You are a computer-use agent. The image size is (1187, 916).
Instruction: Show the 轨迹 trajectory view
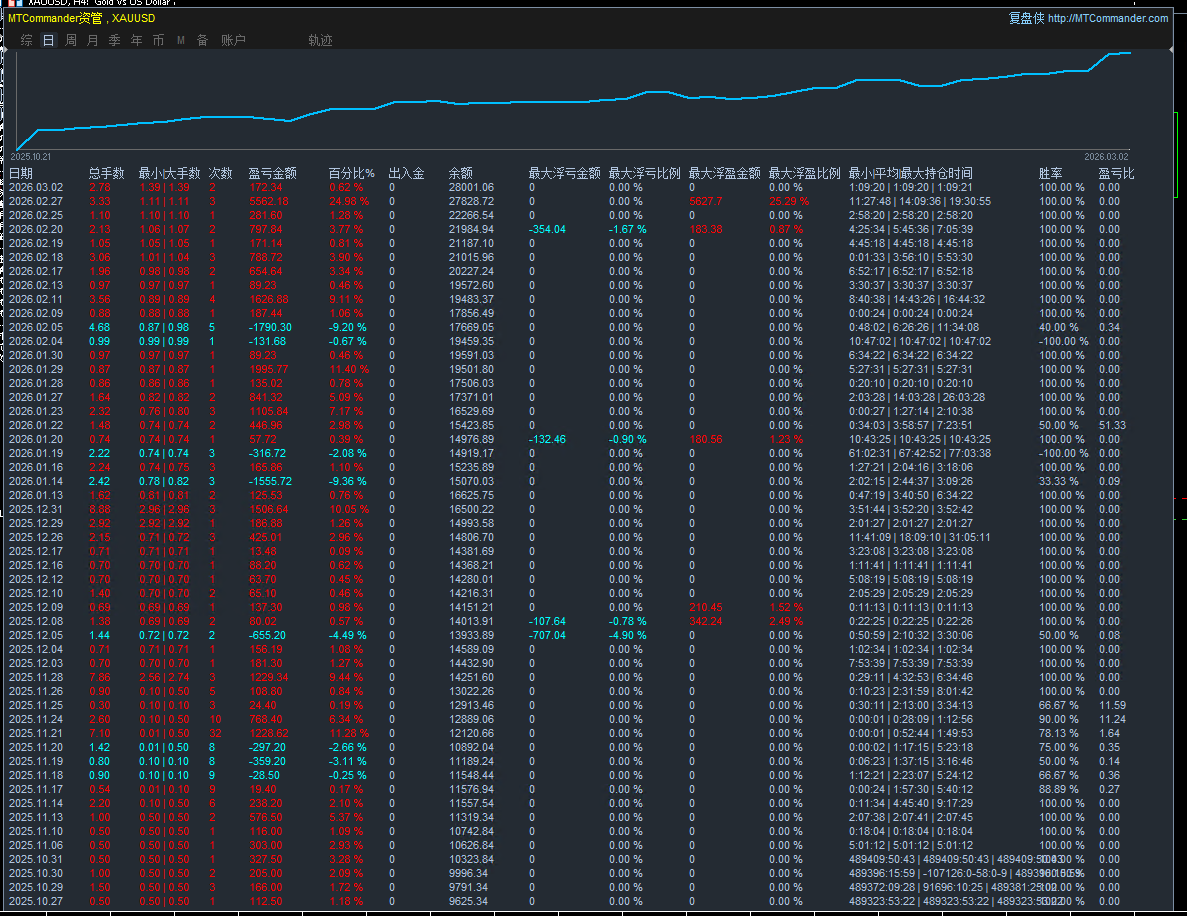(320, 41)
